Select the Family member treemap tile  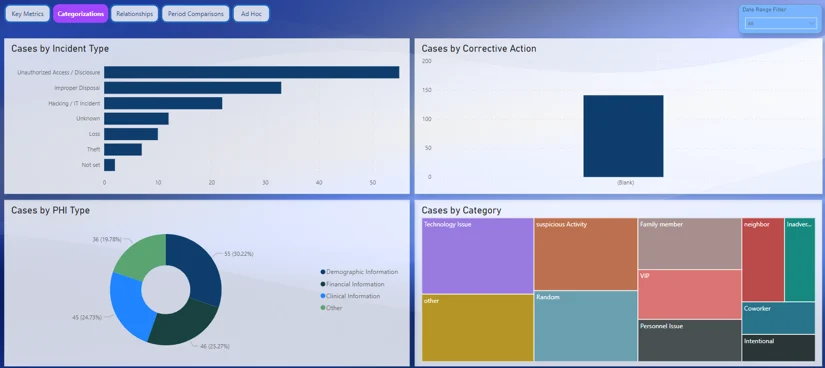(x=690, y=244)
